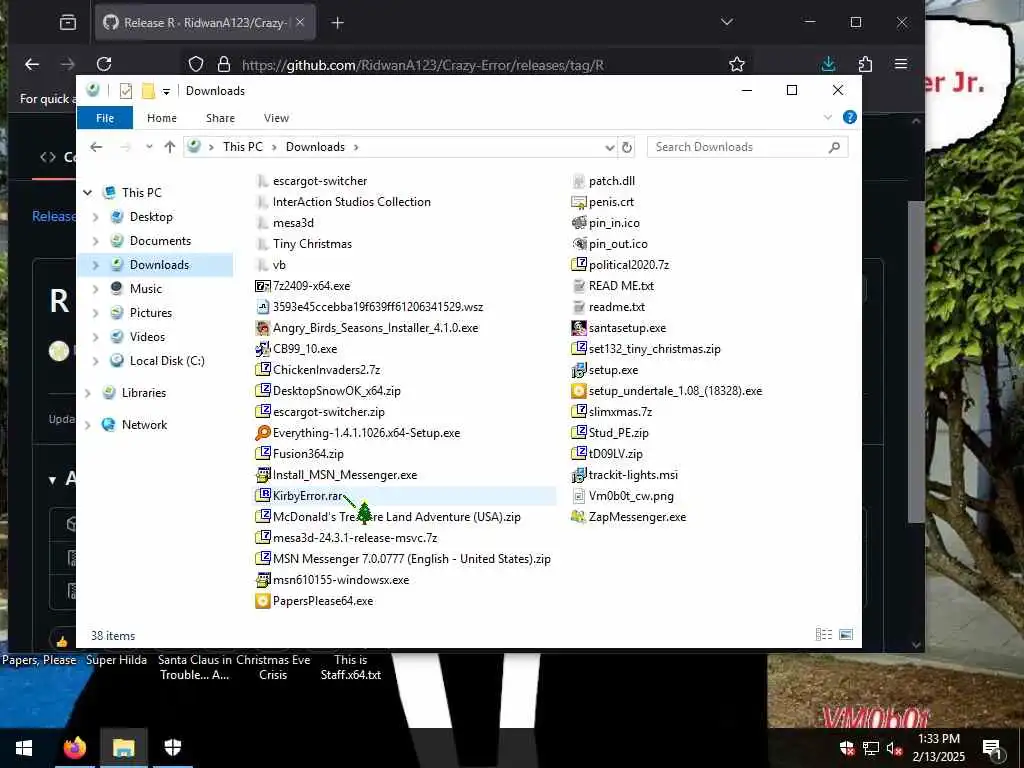1024x768 pixels.
Task: Select the CB99_10.exe file icon
Action: pos(263,349)
